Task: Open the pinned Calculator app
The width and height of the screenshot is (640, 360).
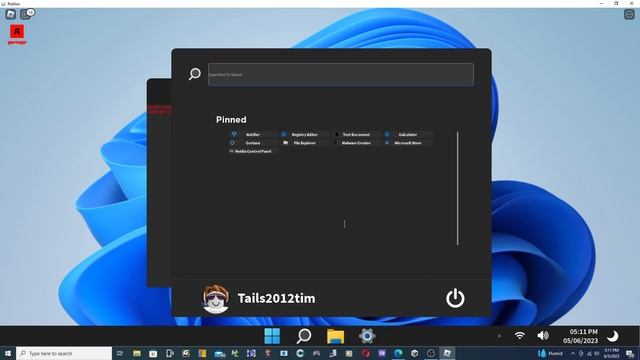Action: click(x=408, y=134)
